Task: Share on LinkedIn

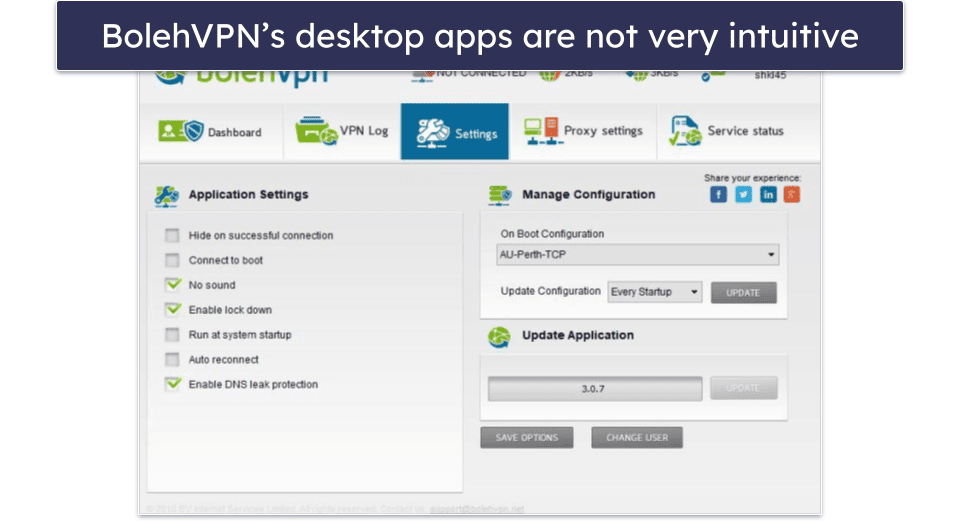Action: (x=768, y=195)
